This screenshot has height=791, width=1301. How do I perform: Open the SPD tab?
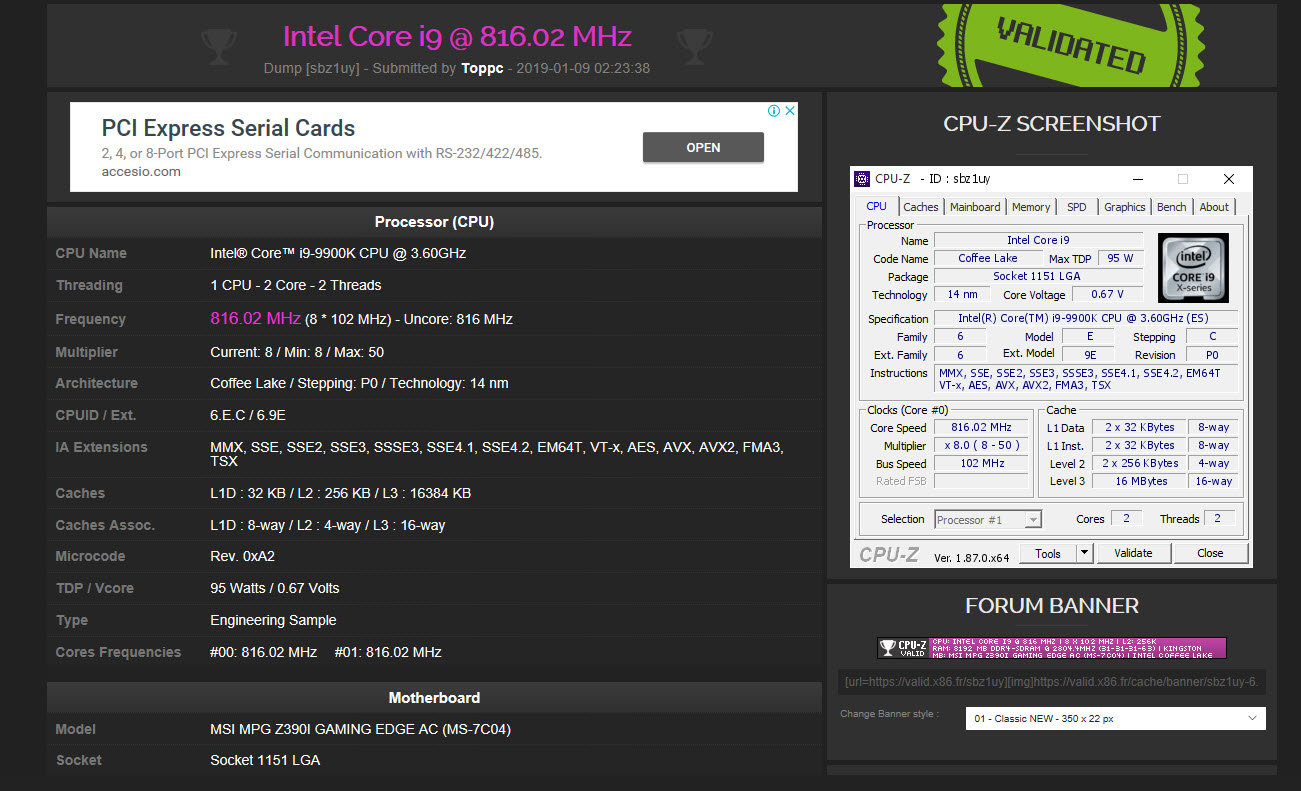[x=1077, y=207]
